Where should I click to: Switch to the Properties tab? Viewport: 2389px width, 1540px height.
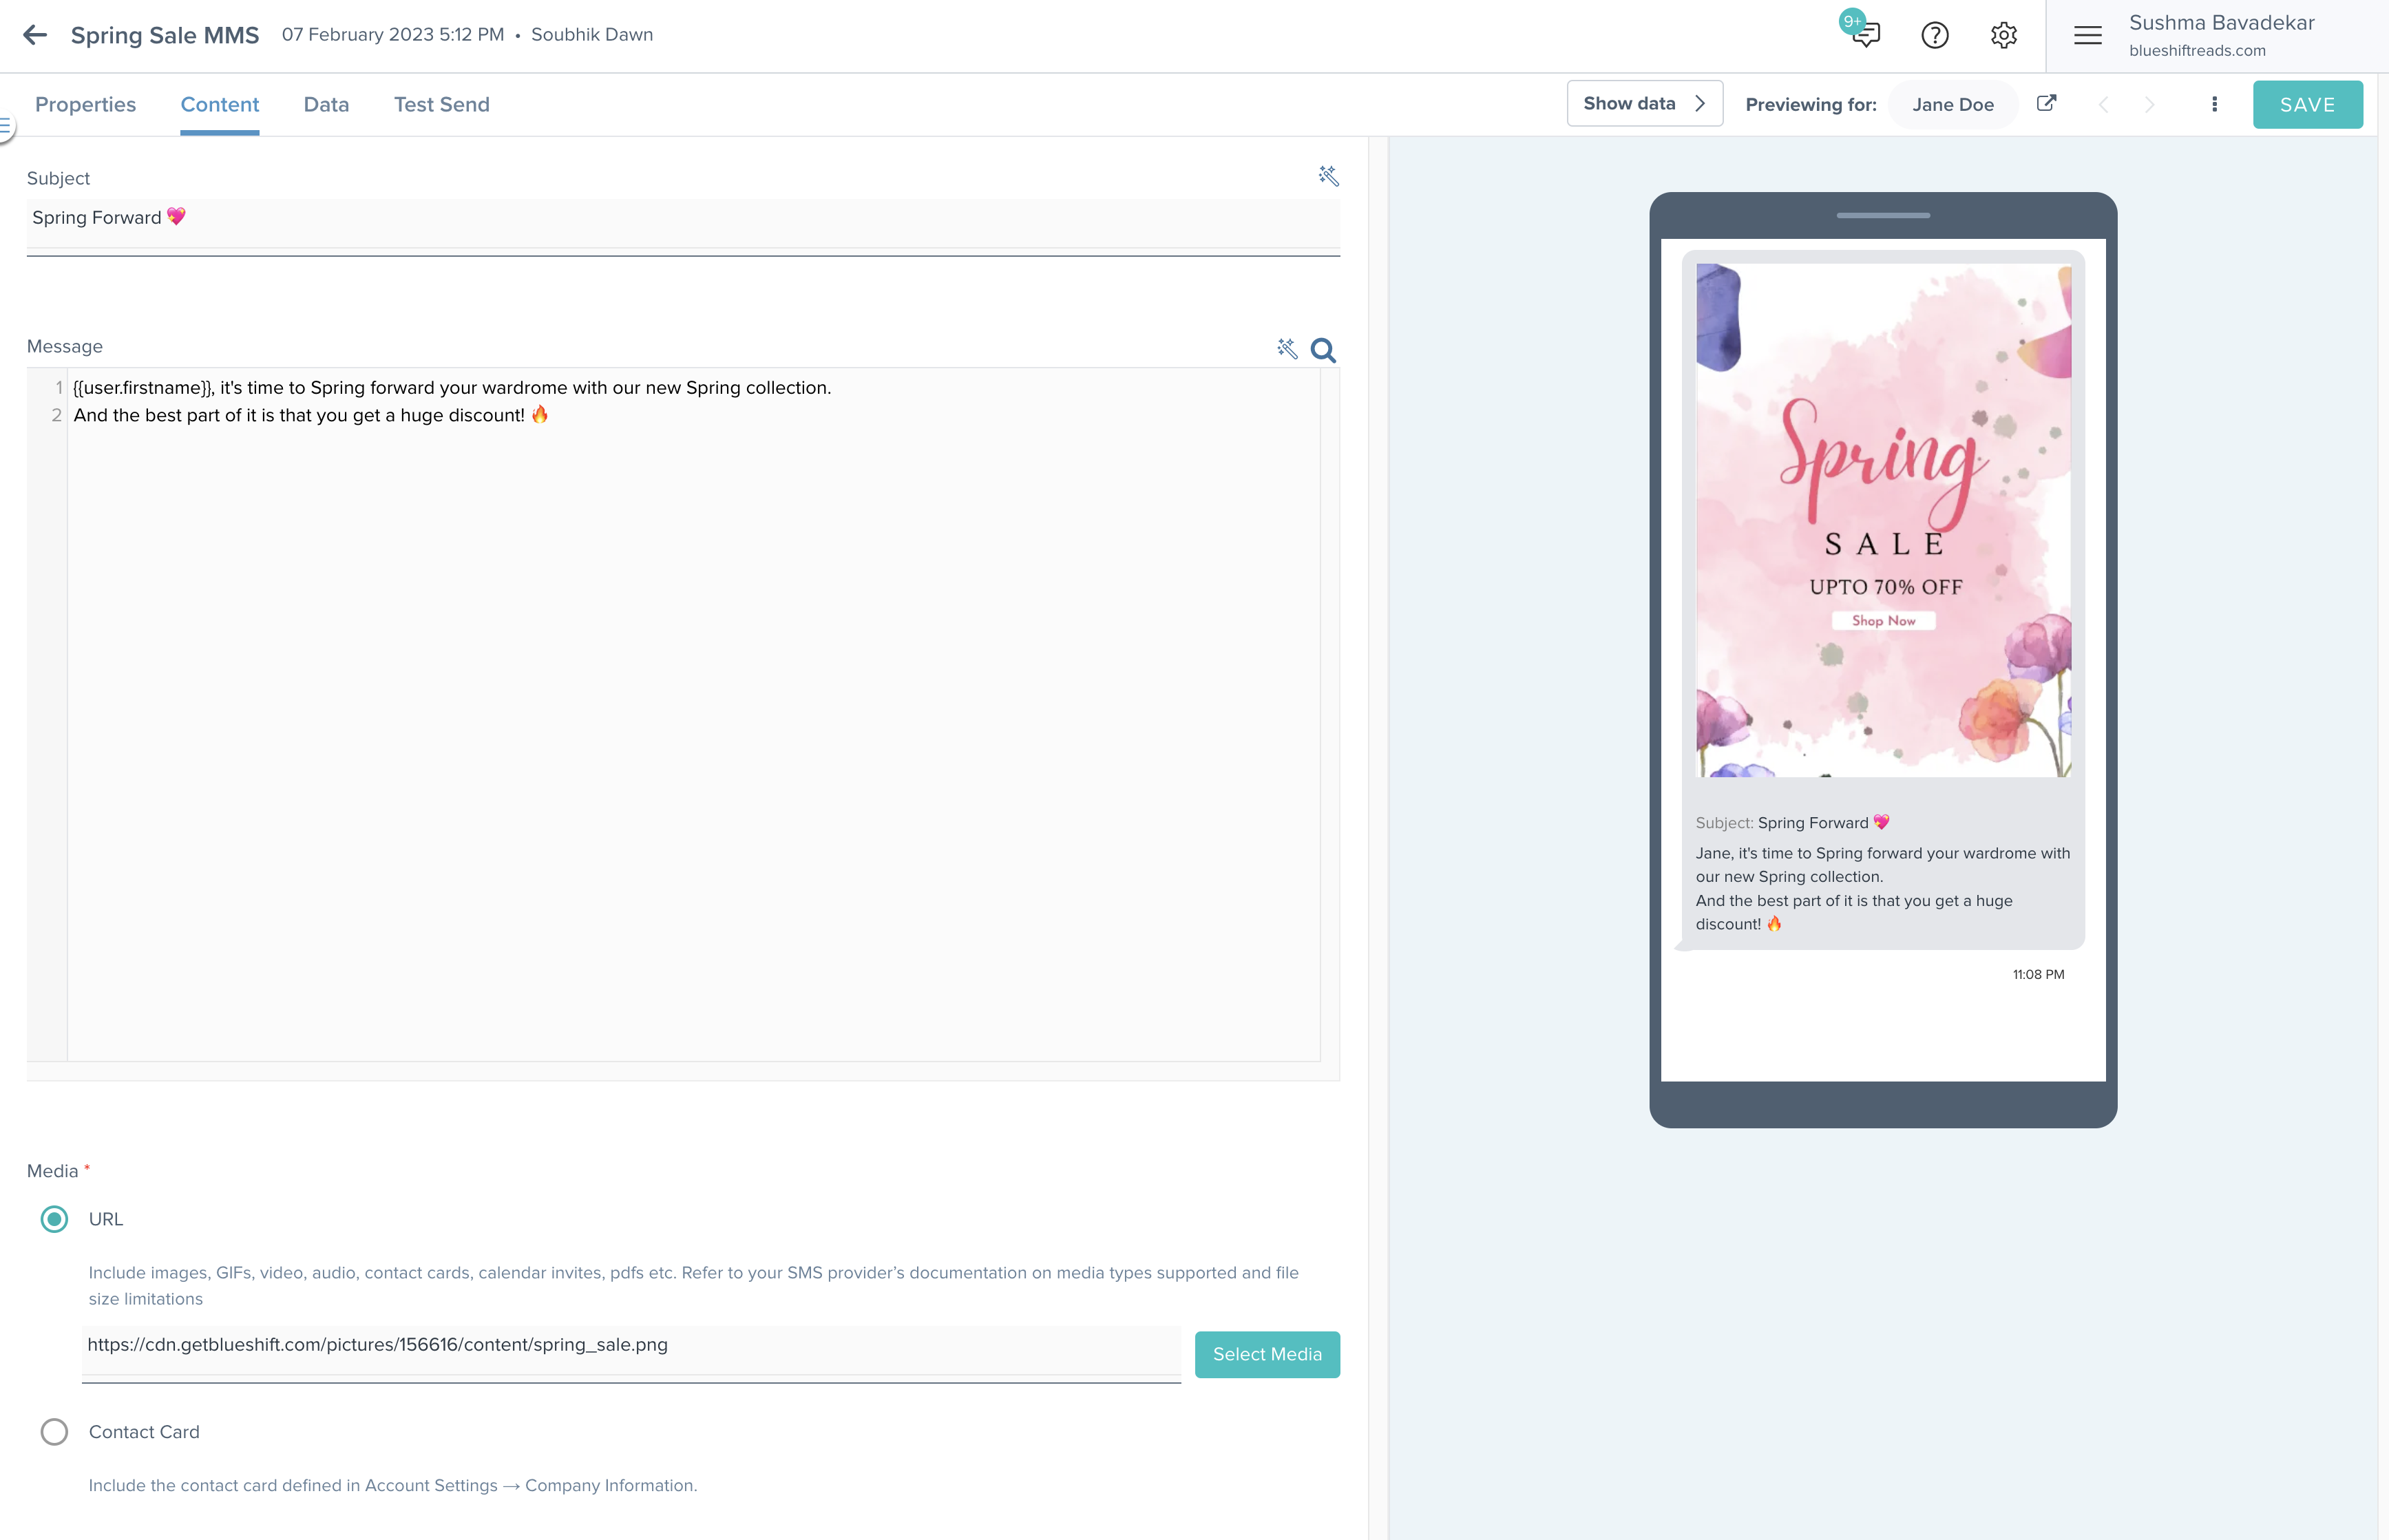(x=85, y=104)
